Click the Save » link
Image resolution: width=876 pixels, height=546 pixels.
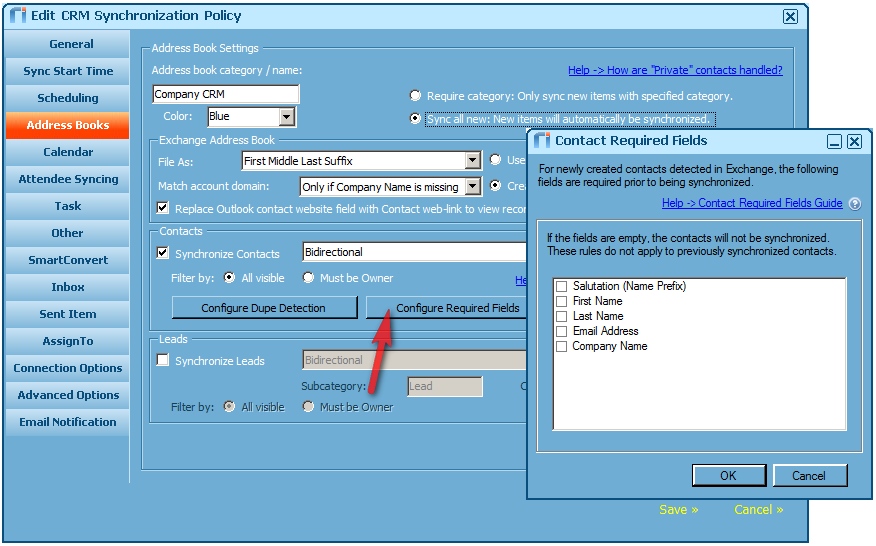[678, 510]
